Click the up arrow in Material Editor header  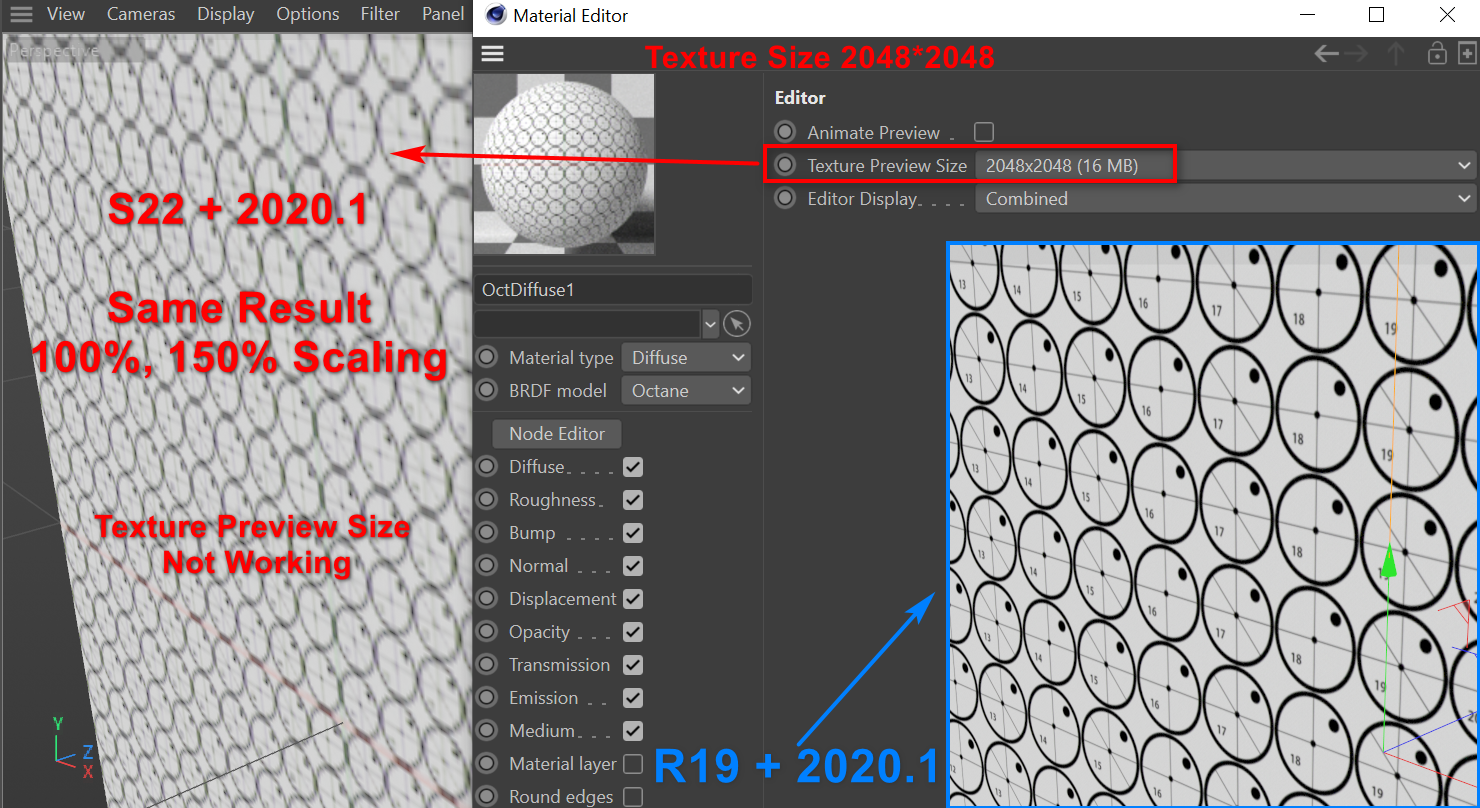coord(1396,54)
